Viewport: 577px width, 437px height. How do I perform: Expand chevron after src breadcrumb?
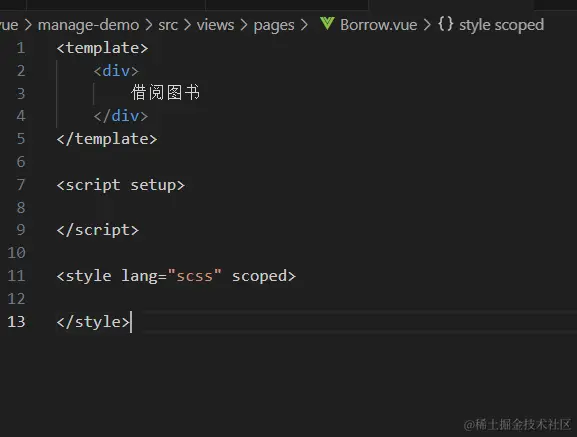click(x=187, y=25)
